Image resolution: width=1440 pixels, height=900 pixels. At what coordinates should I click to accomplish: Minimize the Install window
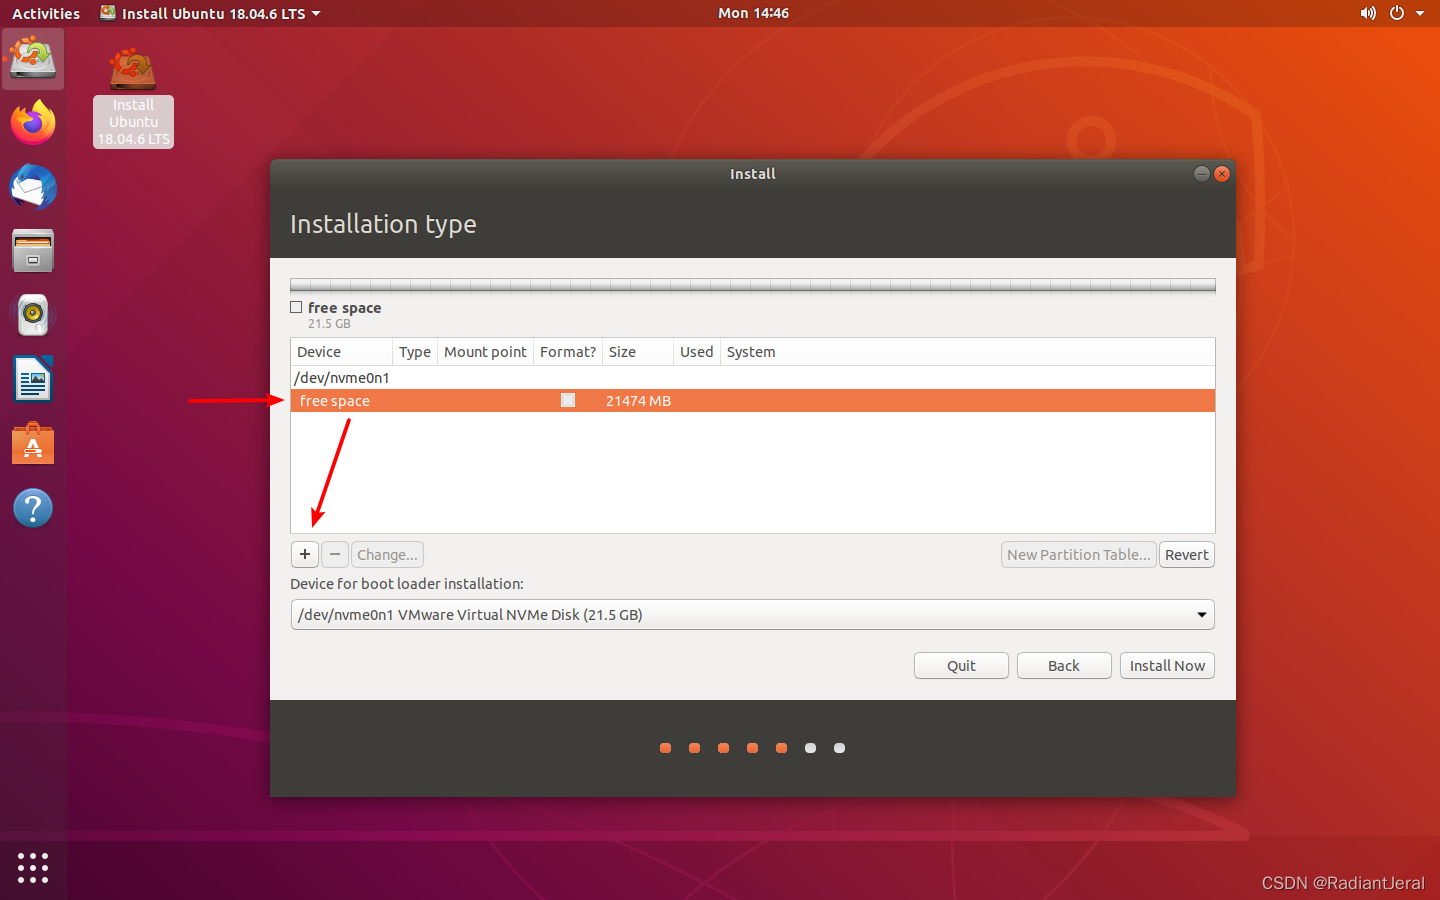1202,174
